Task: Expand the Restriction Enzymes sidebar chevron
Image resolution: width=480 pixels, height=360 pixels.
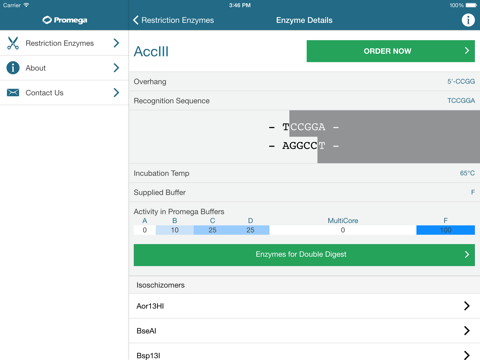Action: click(x=116, y=43)
